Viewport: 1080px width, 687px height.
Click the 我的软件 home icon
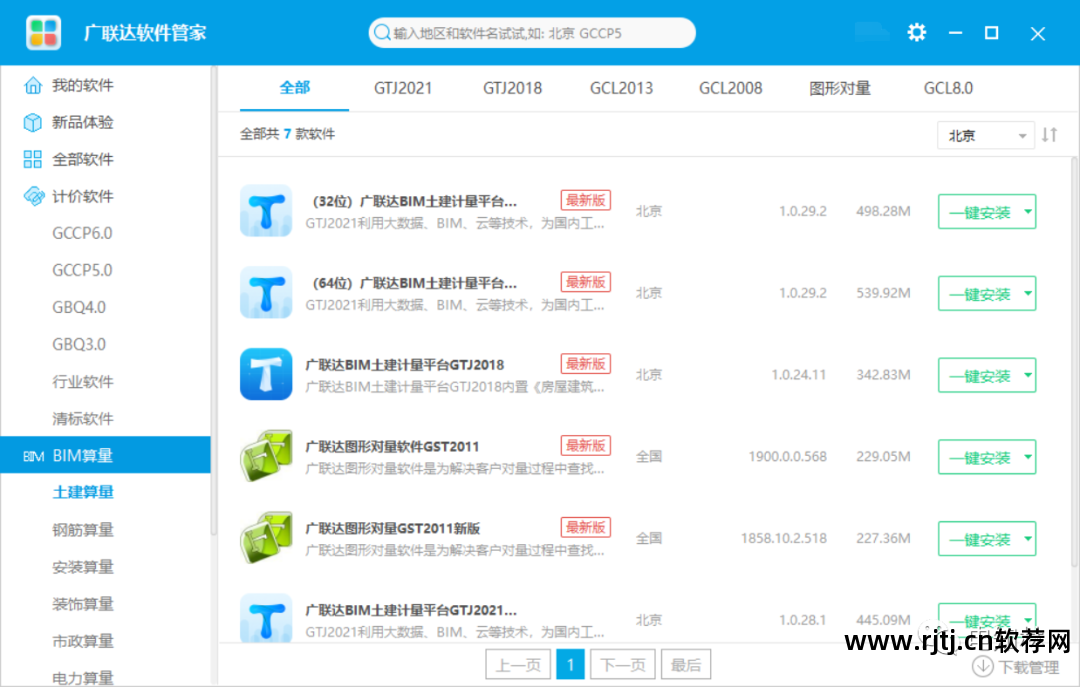(x=32, y=85)
